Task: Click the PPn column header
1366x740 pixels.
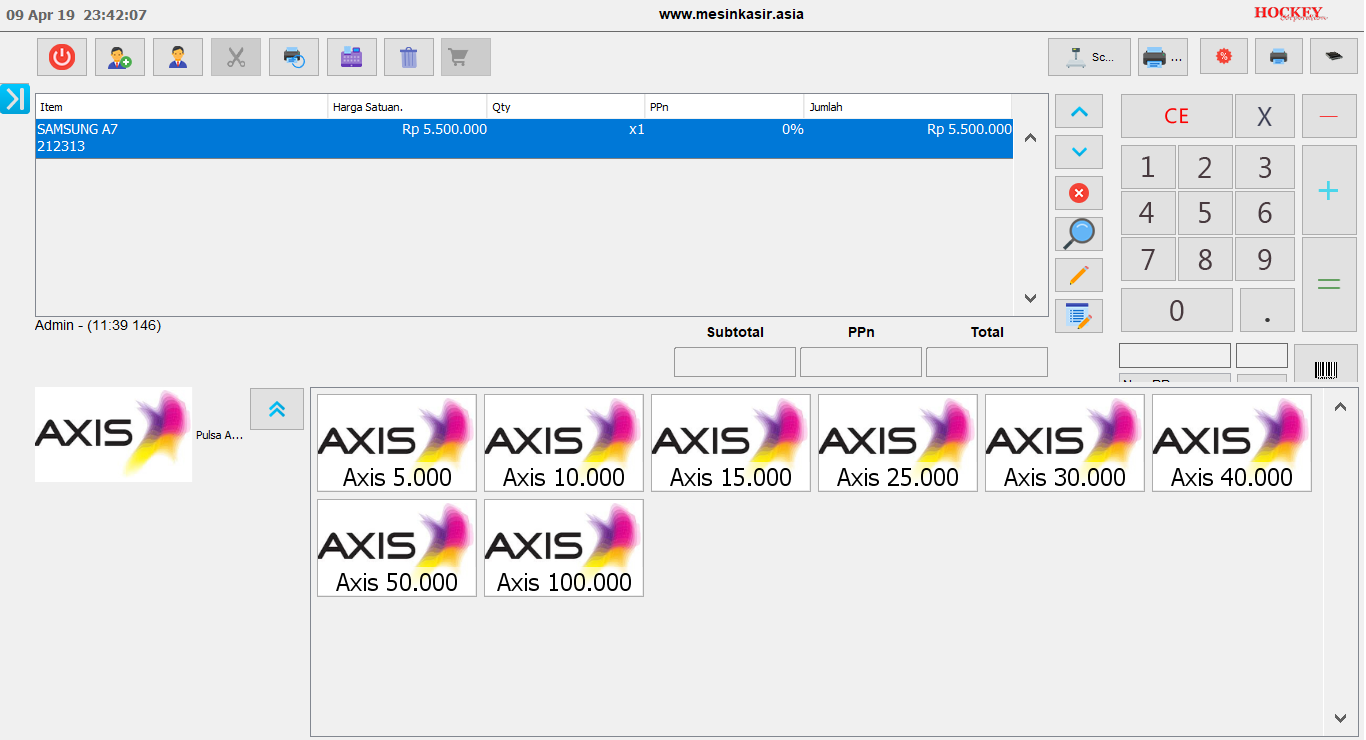Action: click(x=725, y=107)
